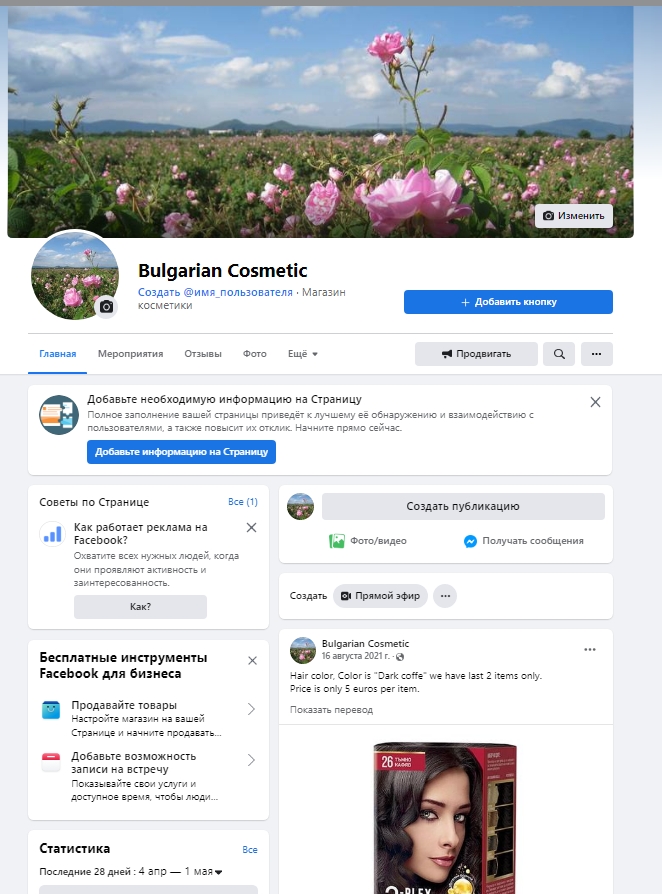Close the Бесплатные инструменты panel
Viewport: 662px width, 894px height.
[251, 661]
